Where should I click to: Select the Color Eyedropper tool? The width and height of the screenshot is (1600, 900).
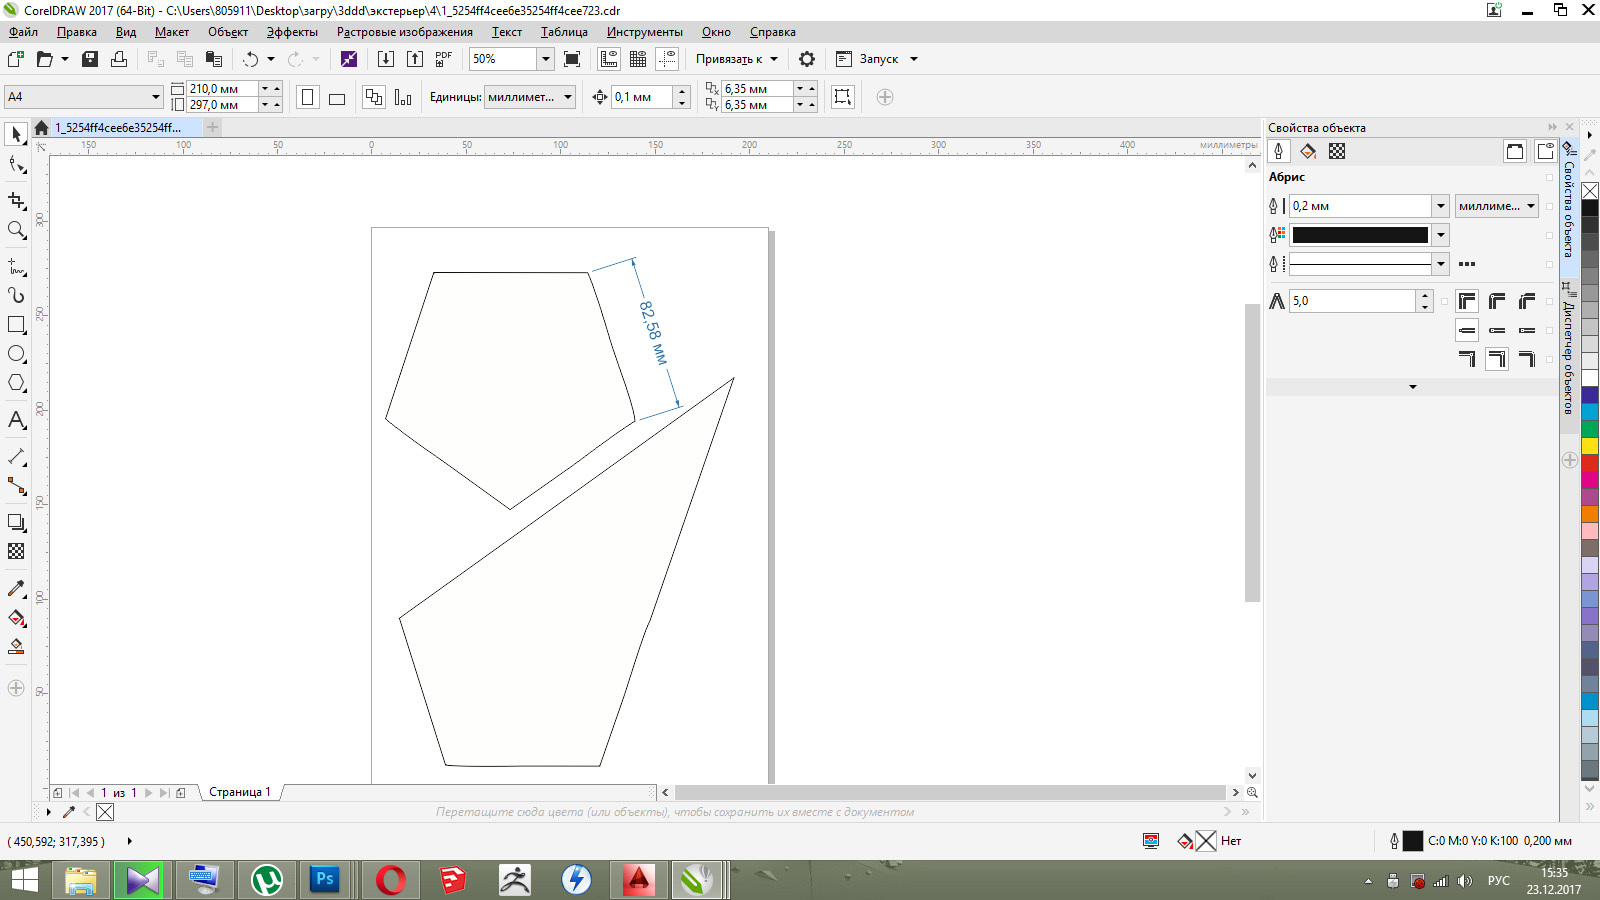(x=16, y=588)
